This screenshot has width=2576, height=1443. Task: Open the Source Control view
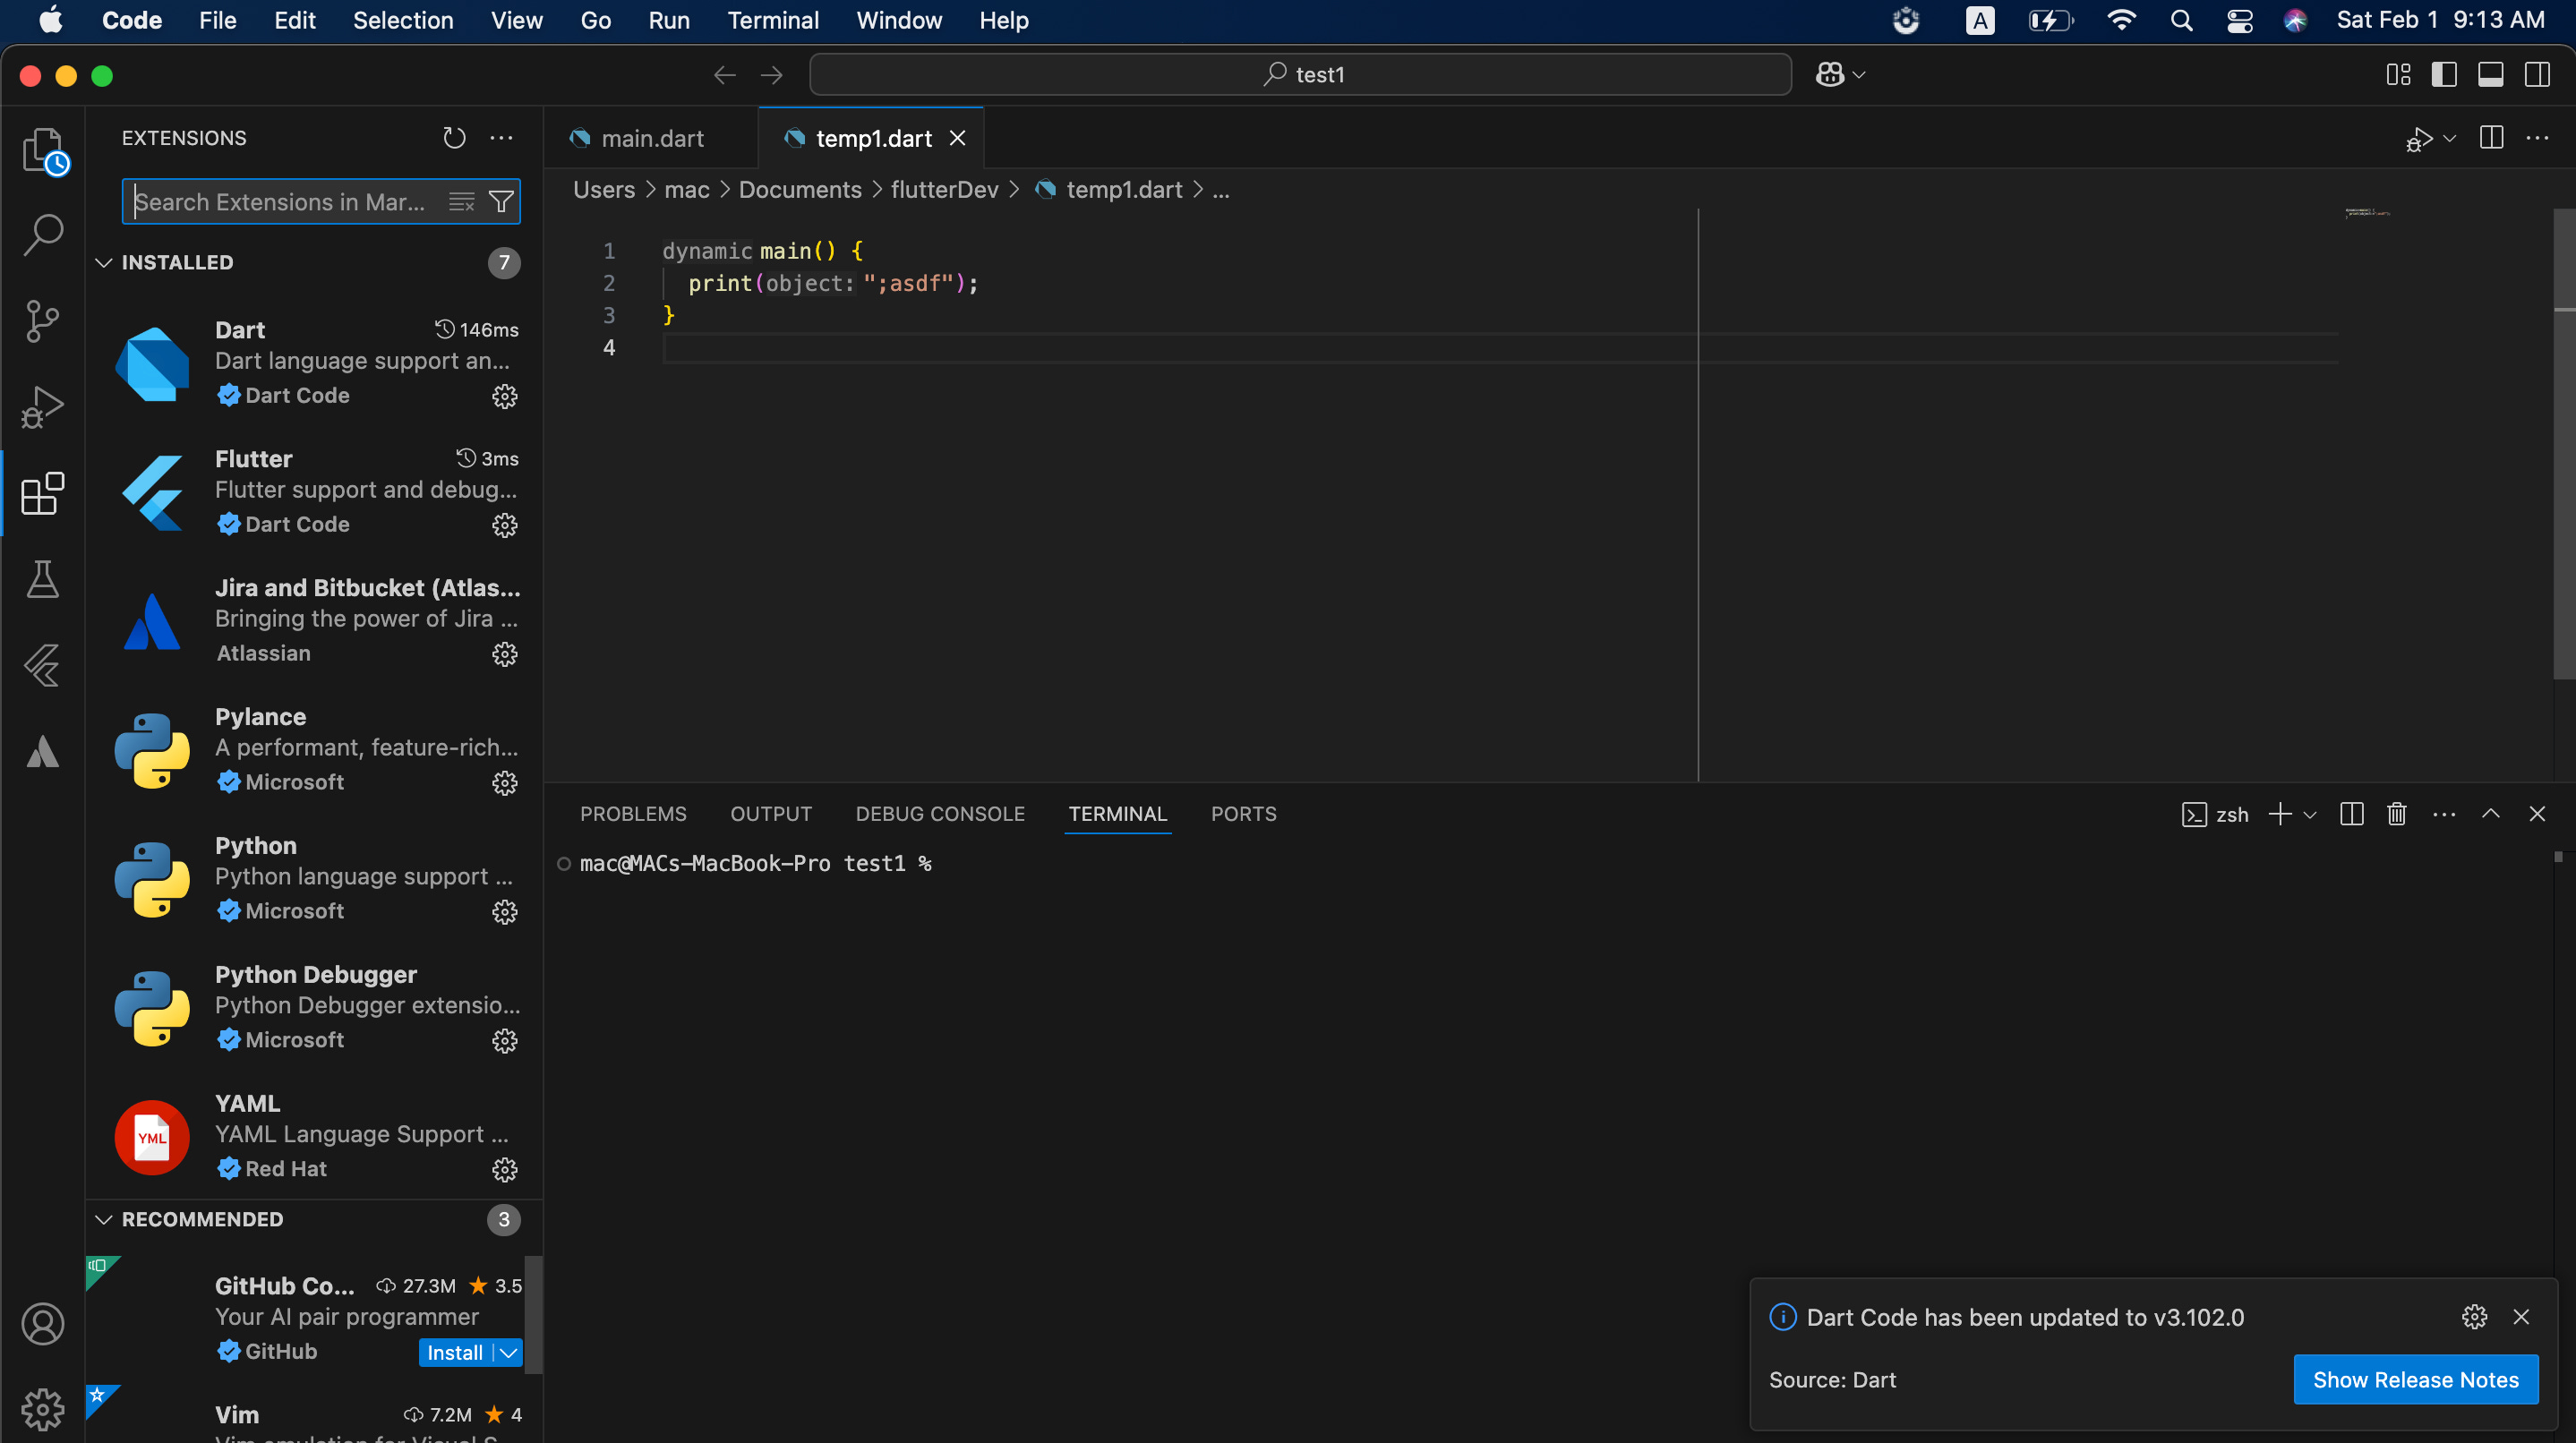tap(43, 320)
